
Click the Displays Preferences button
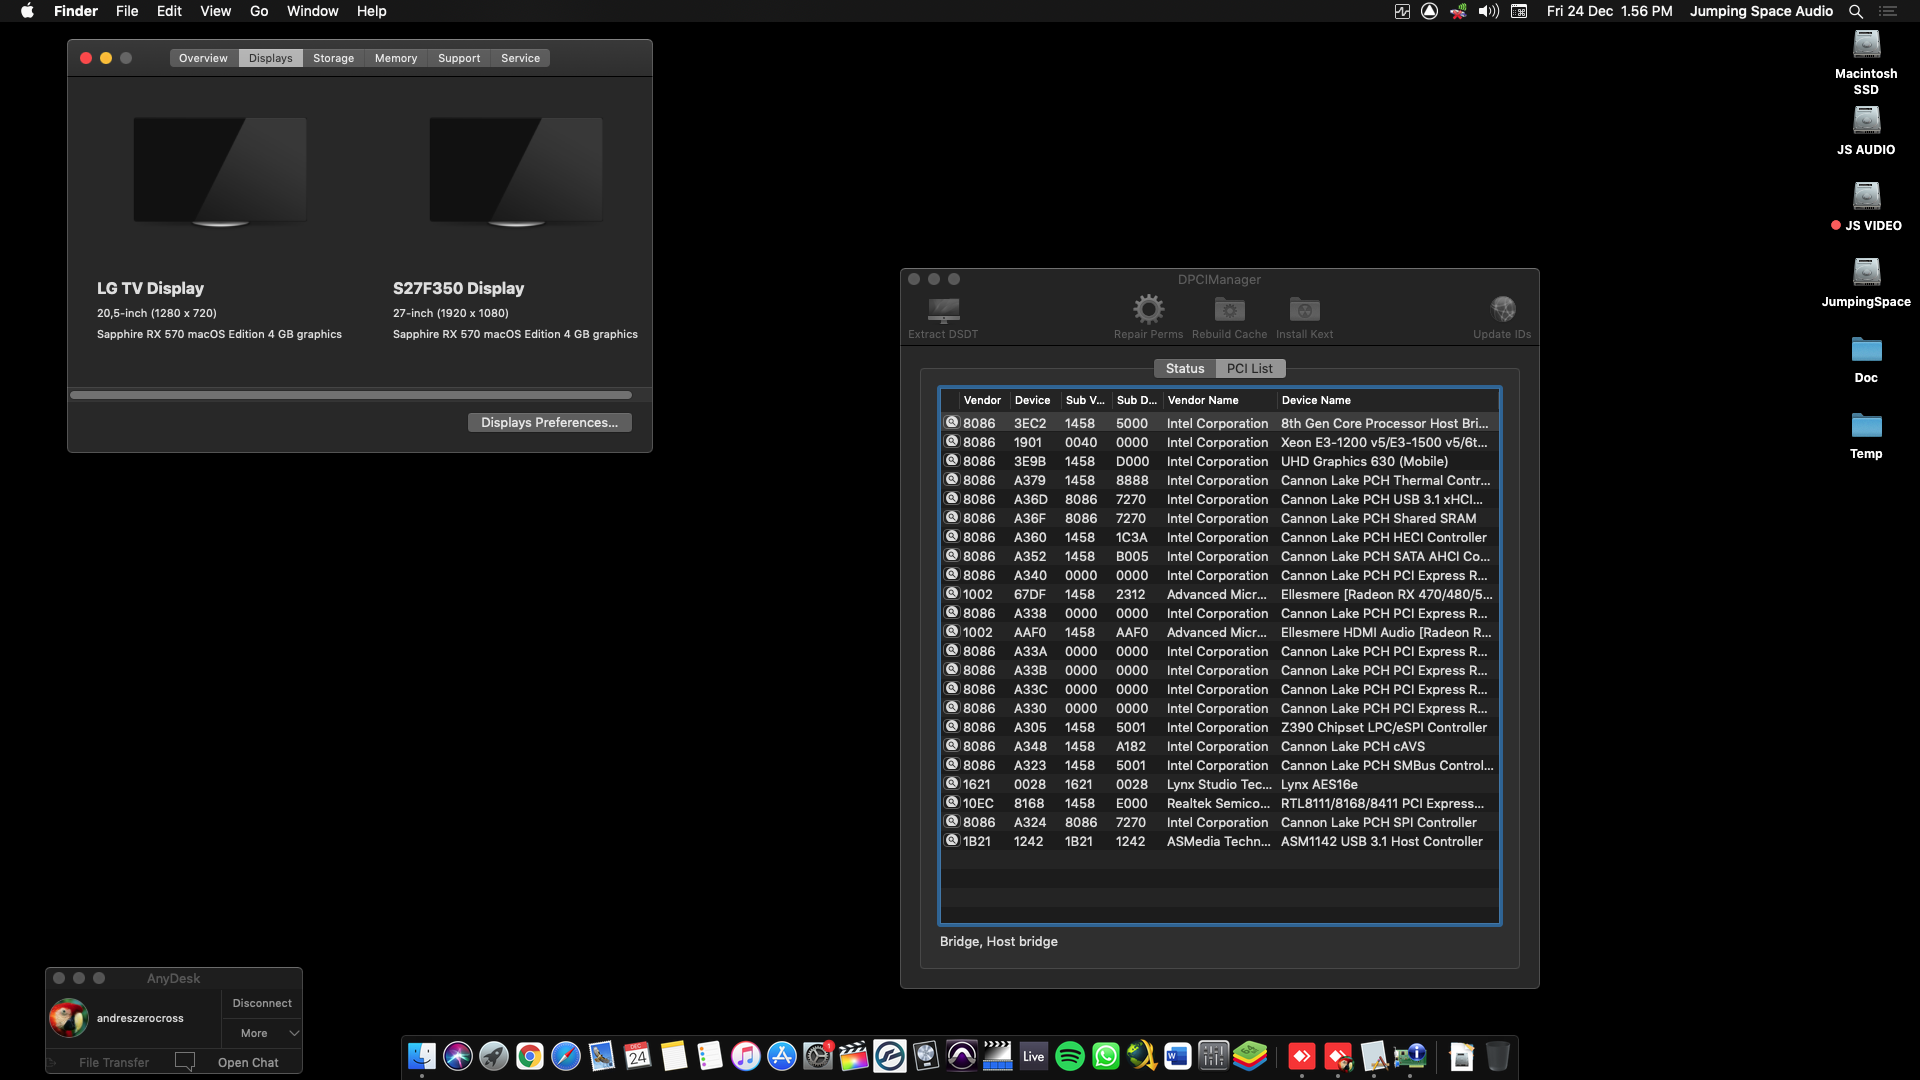549,422
